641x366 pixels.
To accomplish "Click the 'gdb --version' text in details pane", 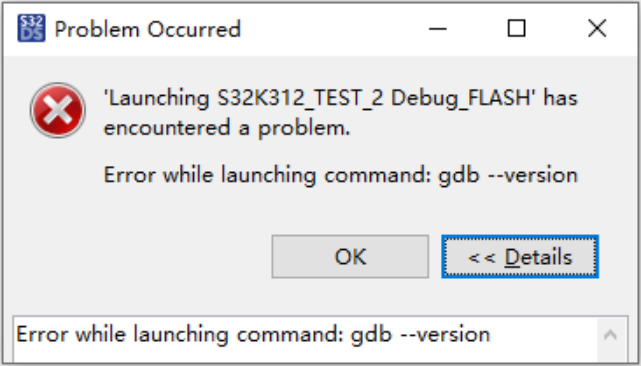I will coord(420,335).
